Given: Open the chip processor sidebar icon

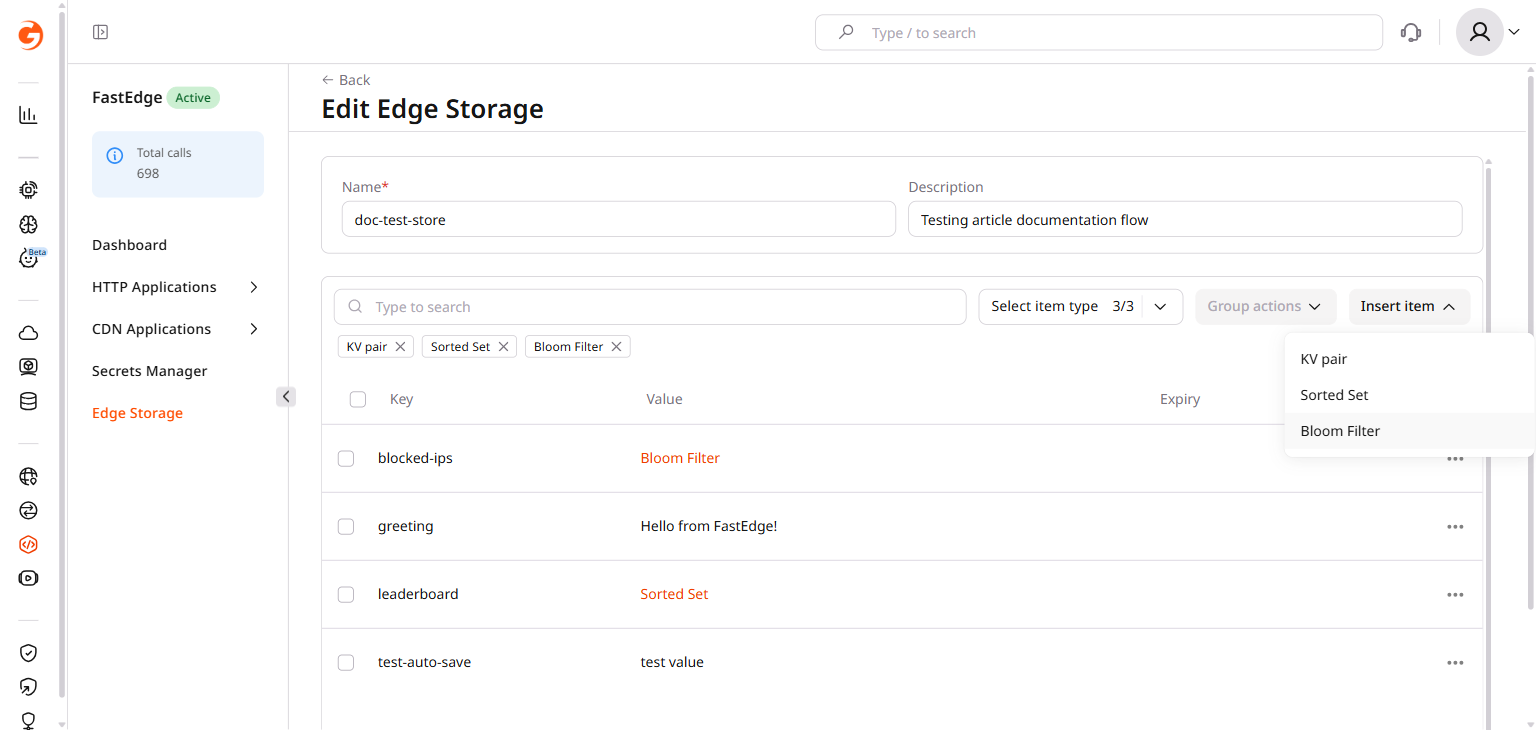Looking at the screenshot, I should (x=28, y=189).
